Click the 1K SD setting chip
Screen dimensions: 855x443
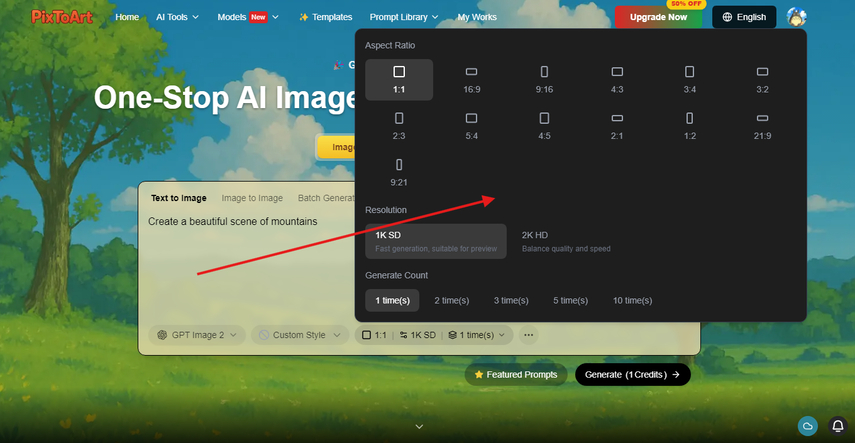click(418, 335)
